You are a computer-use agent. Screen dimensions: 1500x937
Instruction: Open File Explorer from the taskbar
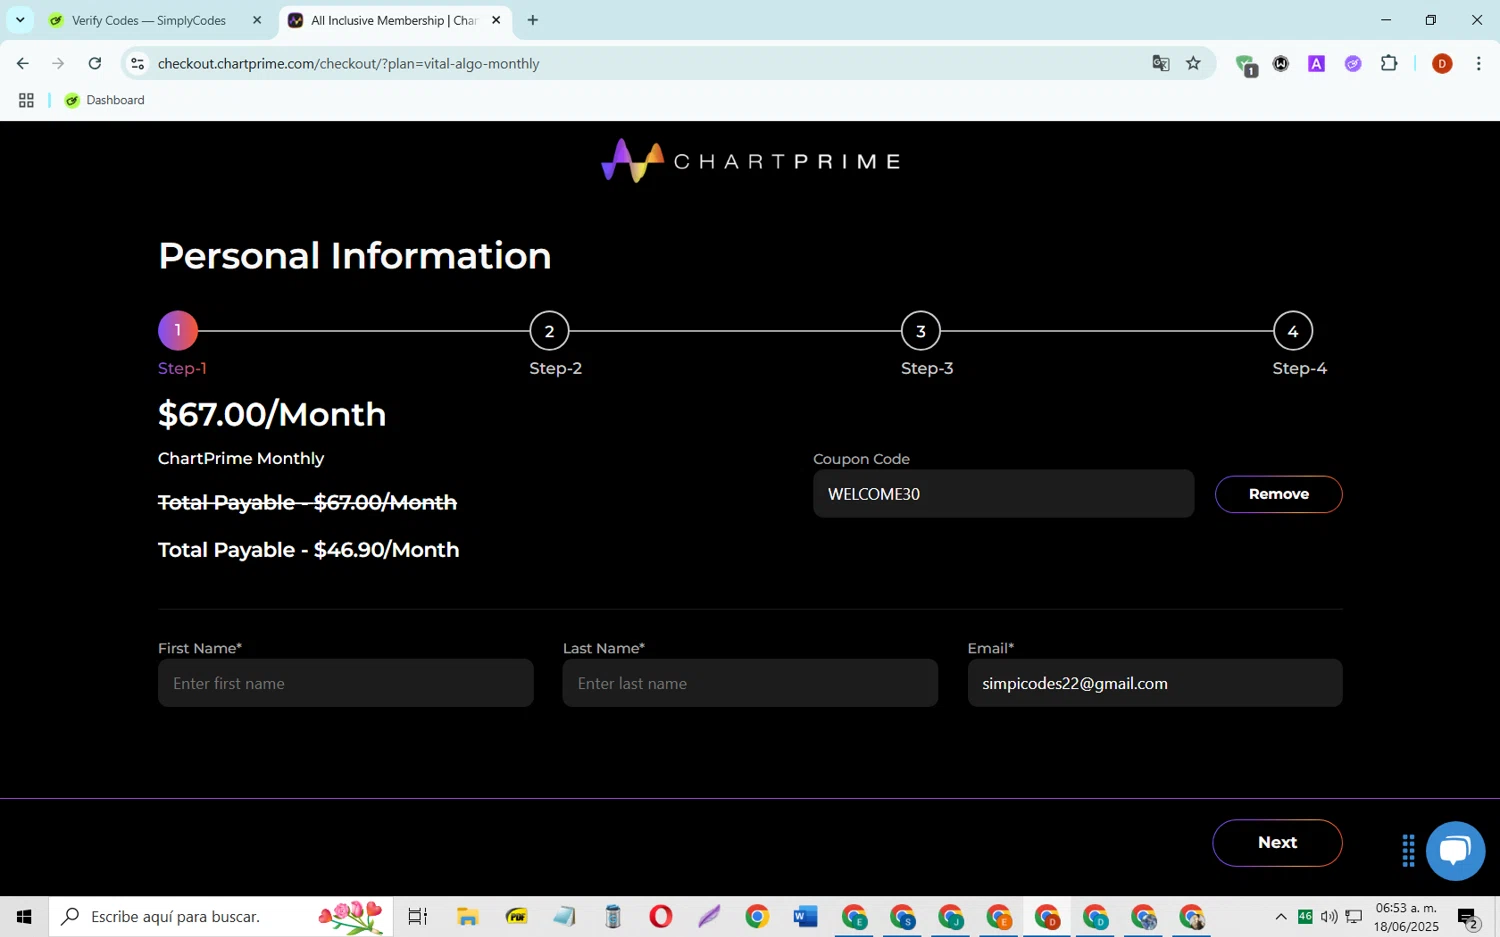467,916
